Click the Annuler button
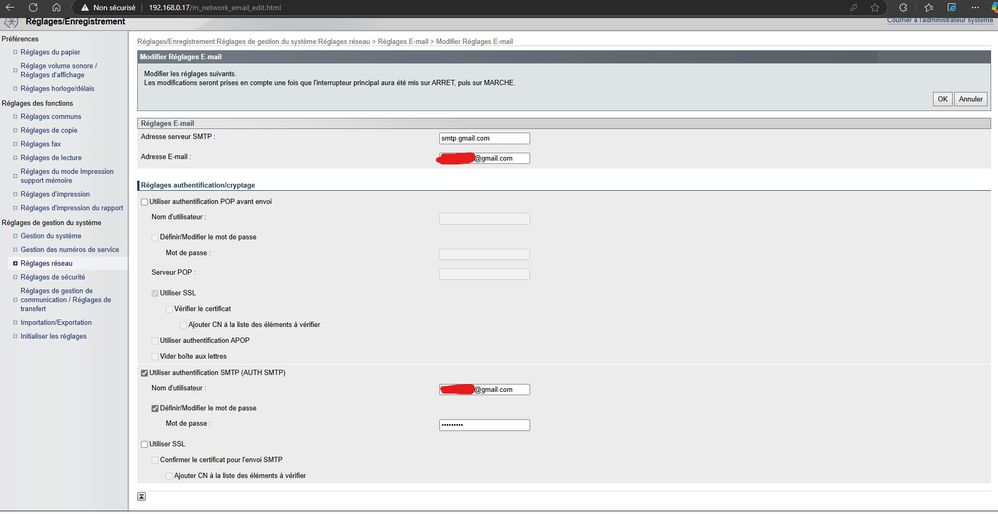Screen dimensions: 998x514 coord(971,99)
